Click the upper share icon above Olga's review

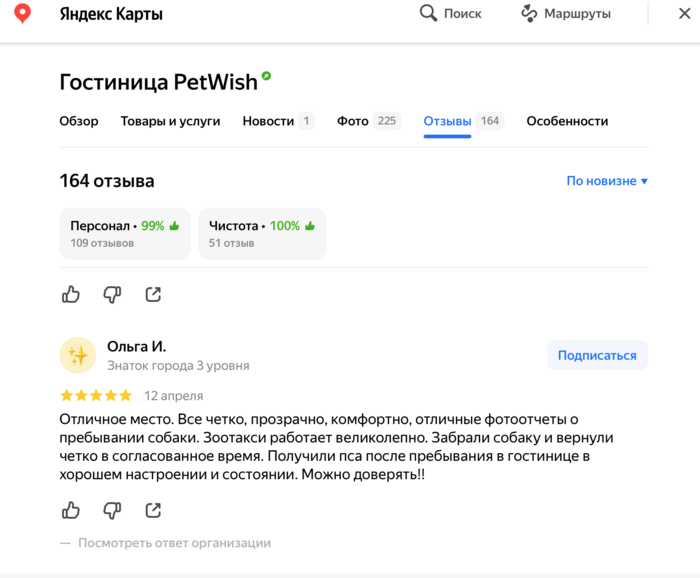[x=153, y=294]
